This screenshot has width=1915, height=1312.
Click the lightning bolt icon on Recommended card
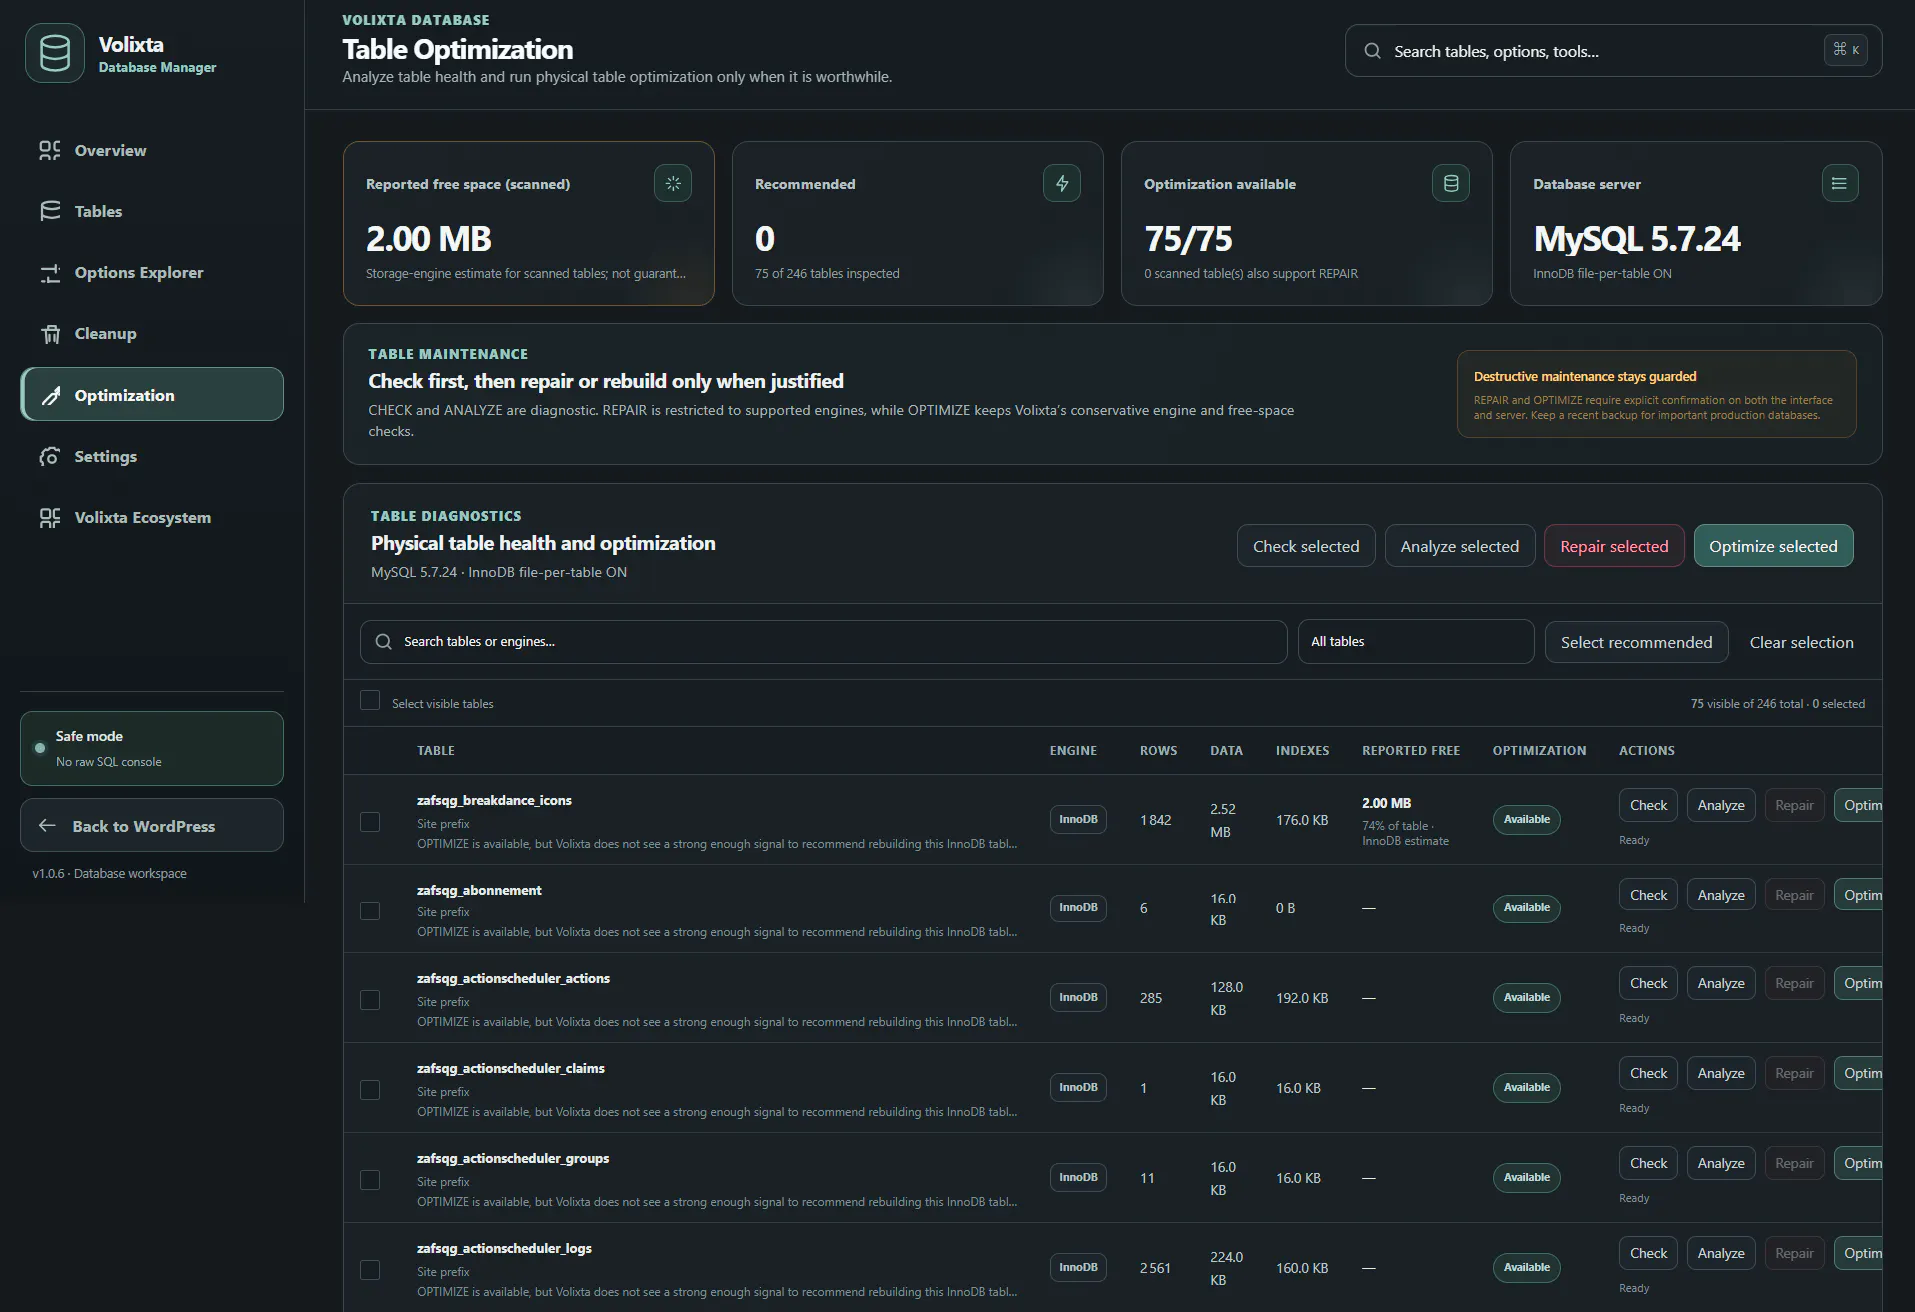(x=1062, y=183)
